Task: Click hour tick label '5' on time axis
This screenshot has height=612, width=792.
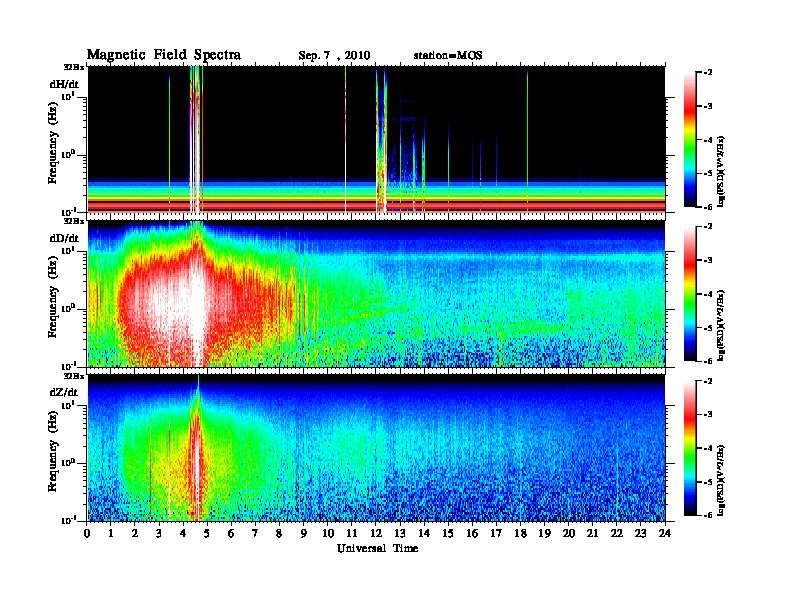Action: point(207,534)
